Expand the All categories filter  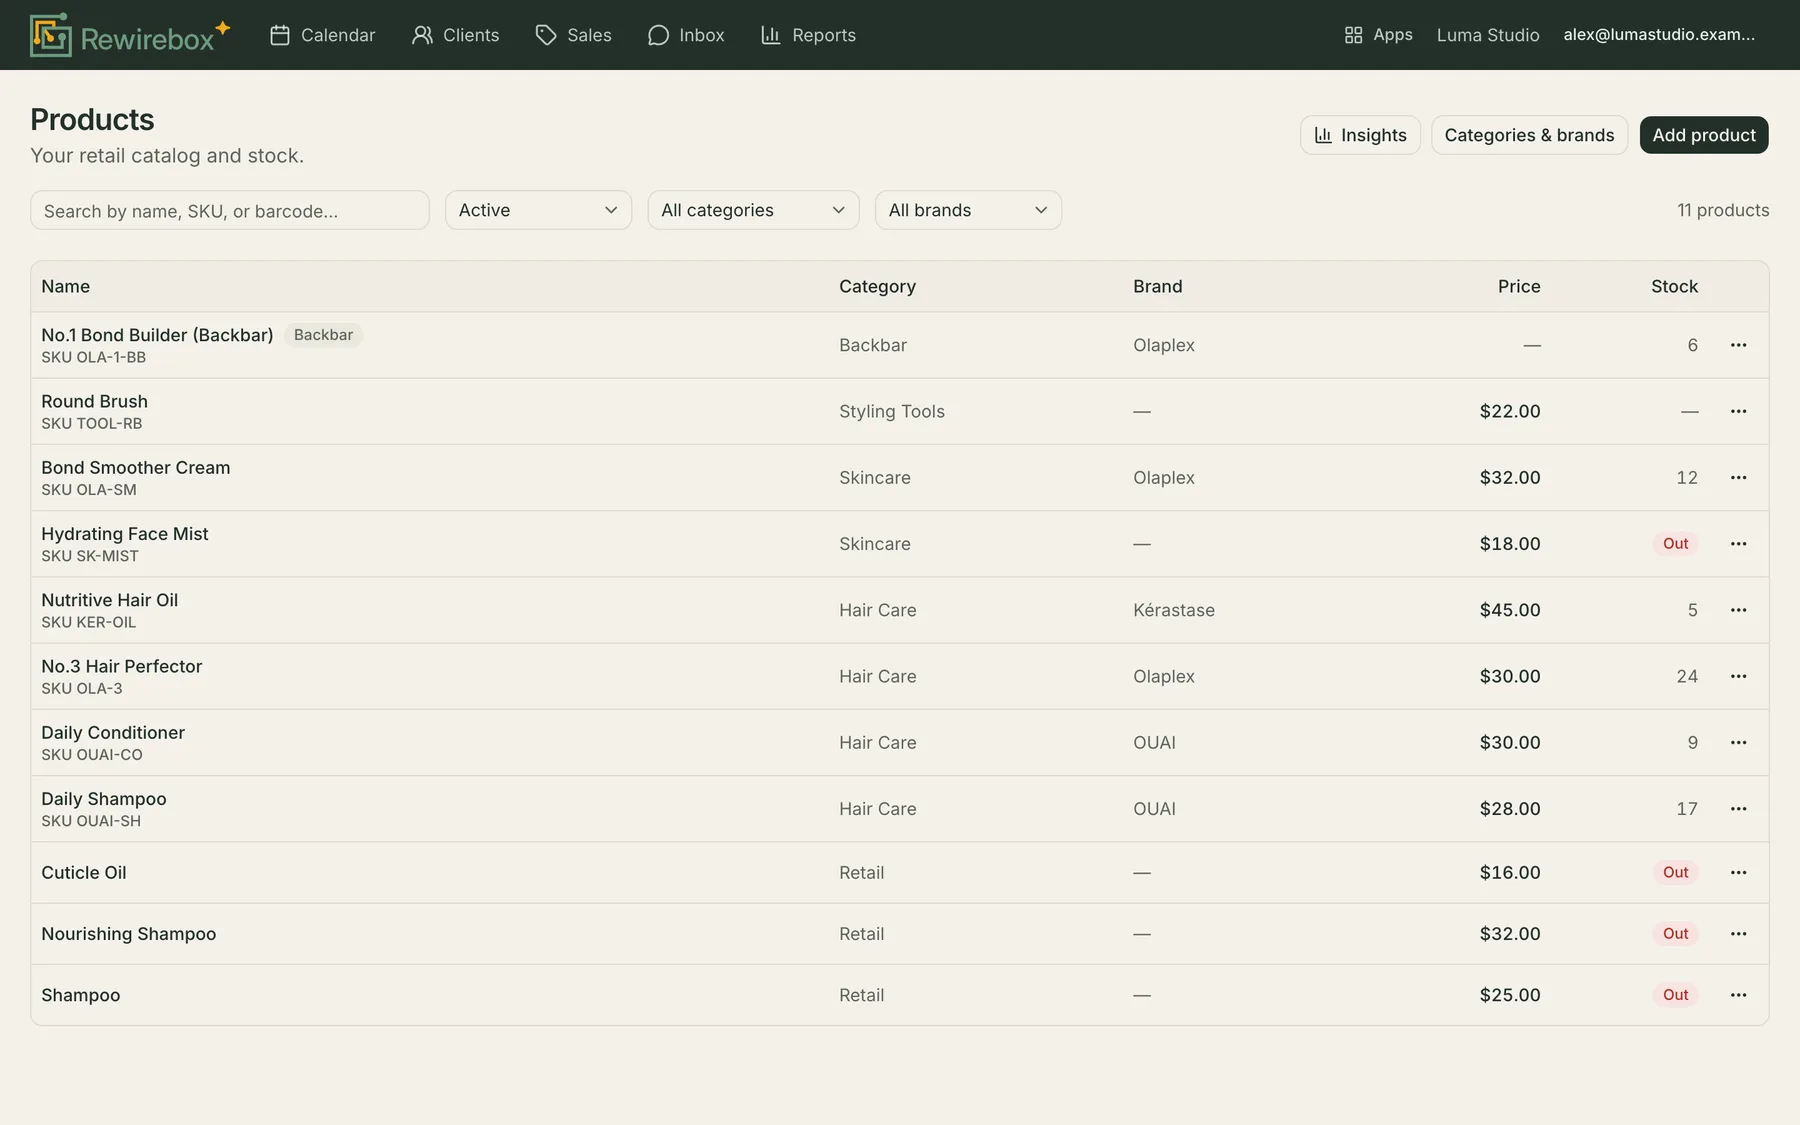(753, 210)
